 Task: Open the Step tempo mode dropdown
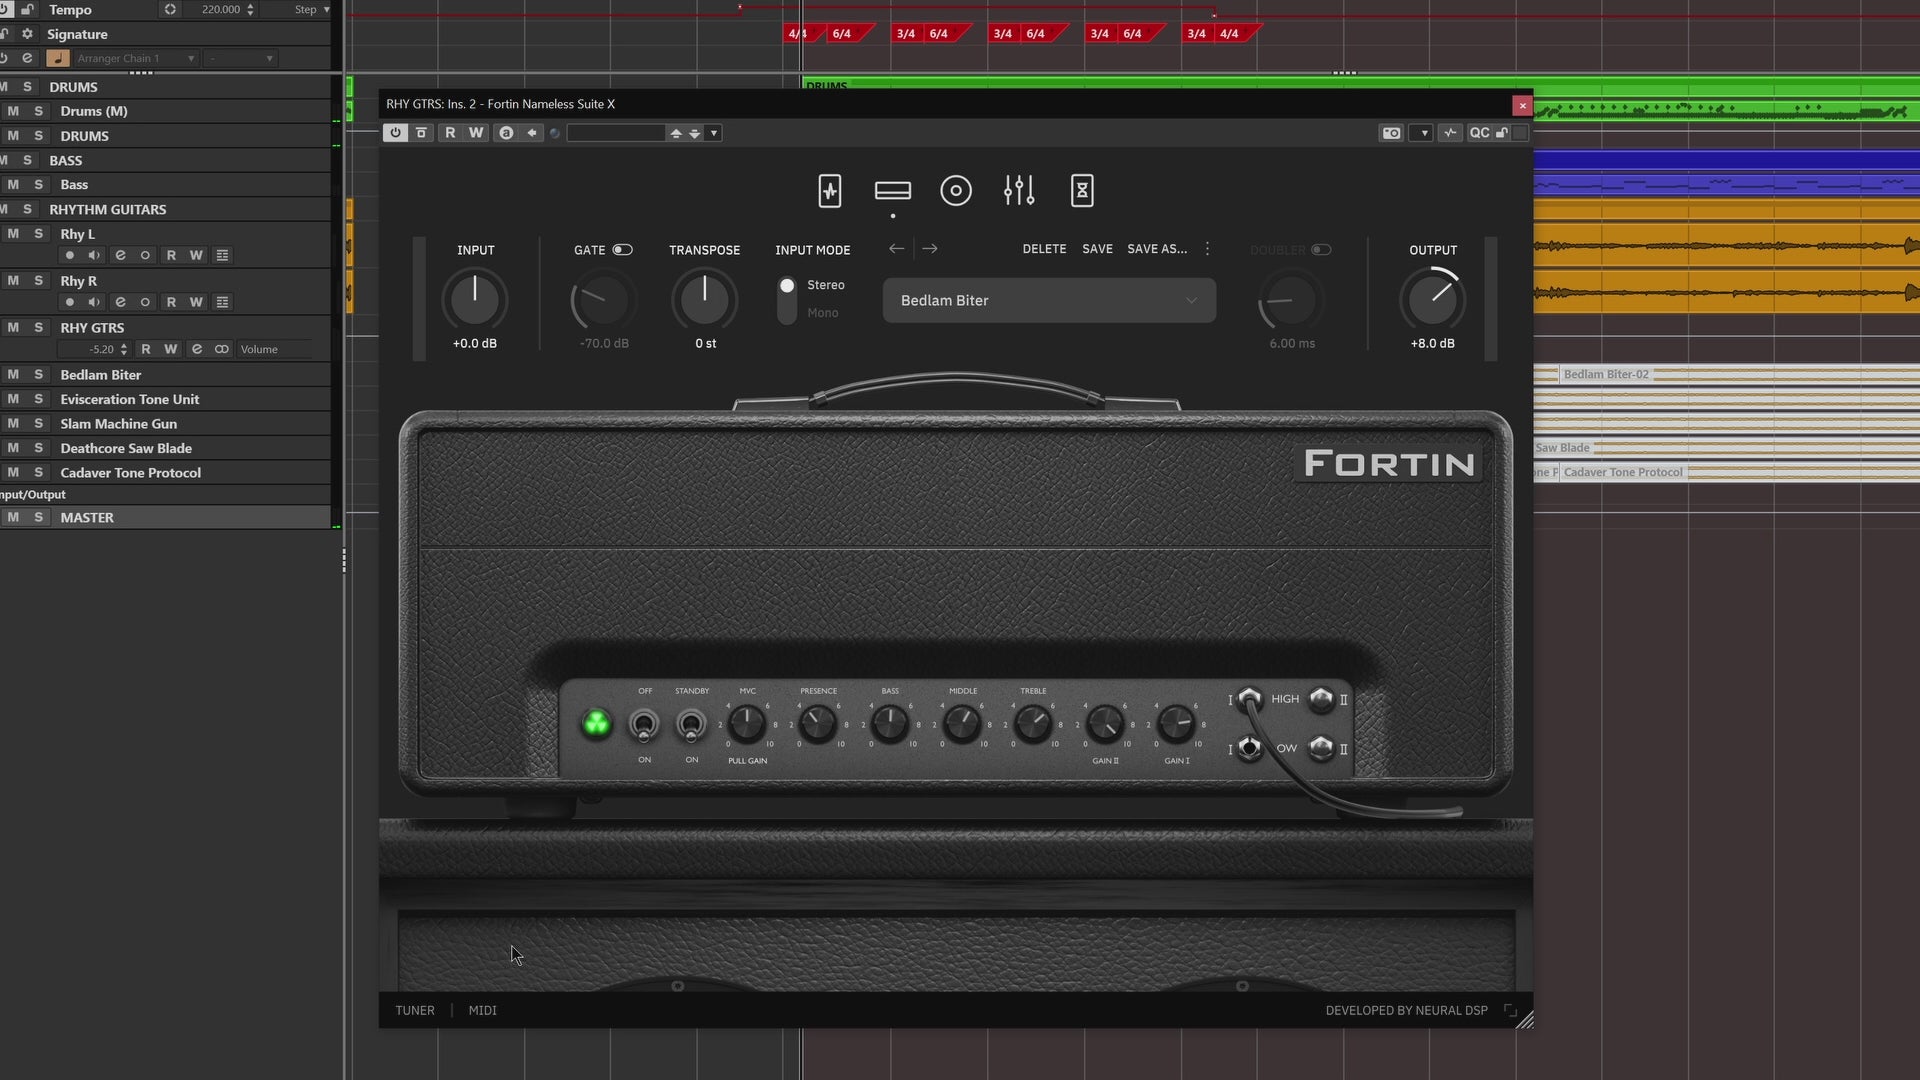point(311,10)
